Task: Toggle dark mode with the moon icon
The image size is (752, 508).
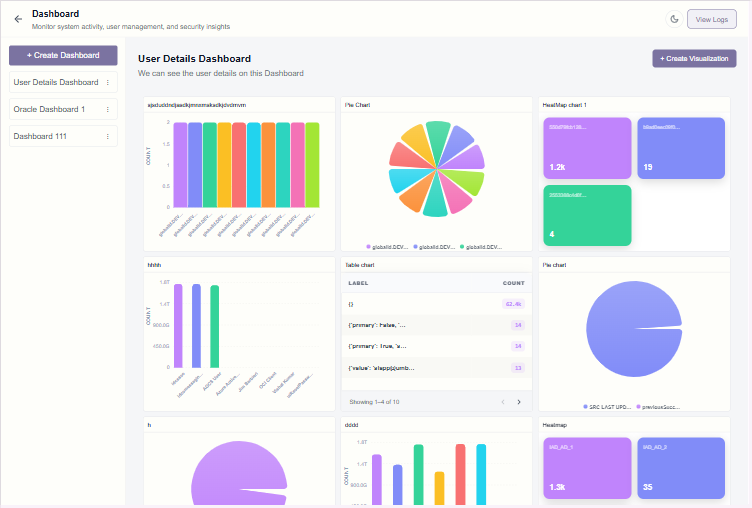Action: point(673,18)
